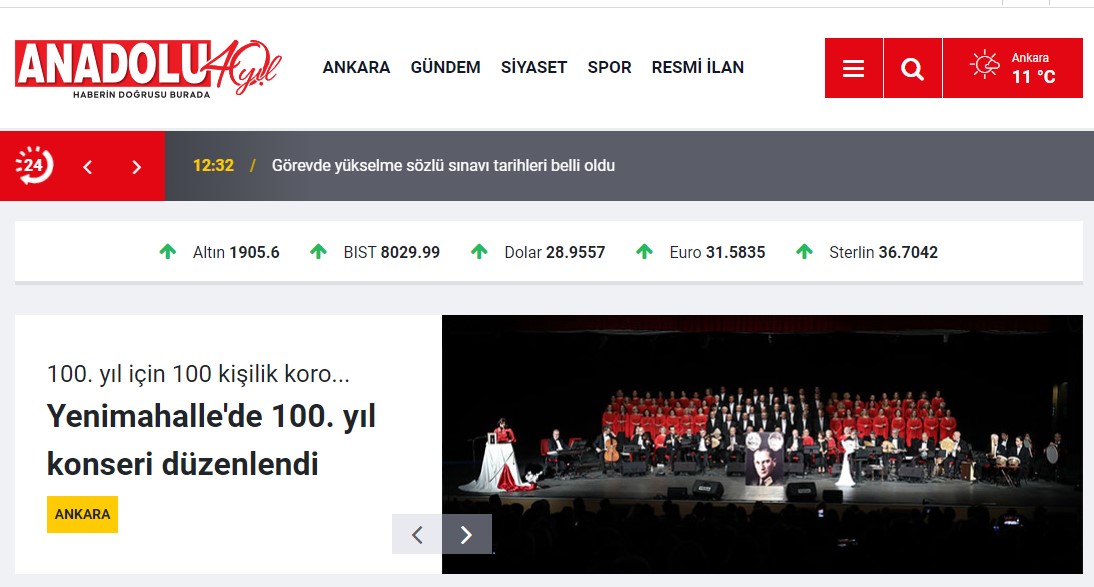1094x587 pixels.
Task: Read the ticker story about sınav tarihleri
Action: coord(443,166)
